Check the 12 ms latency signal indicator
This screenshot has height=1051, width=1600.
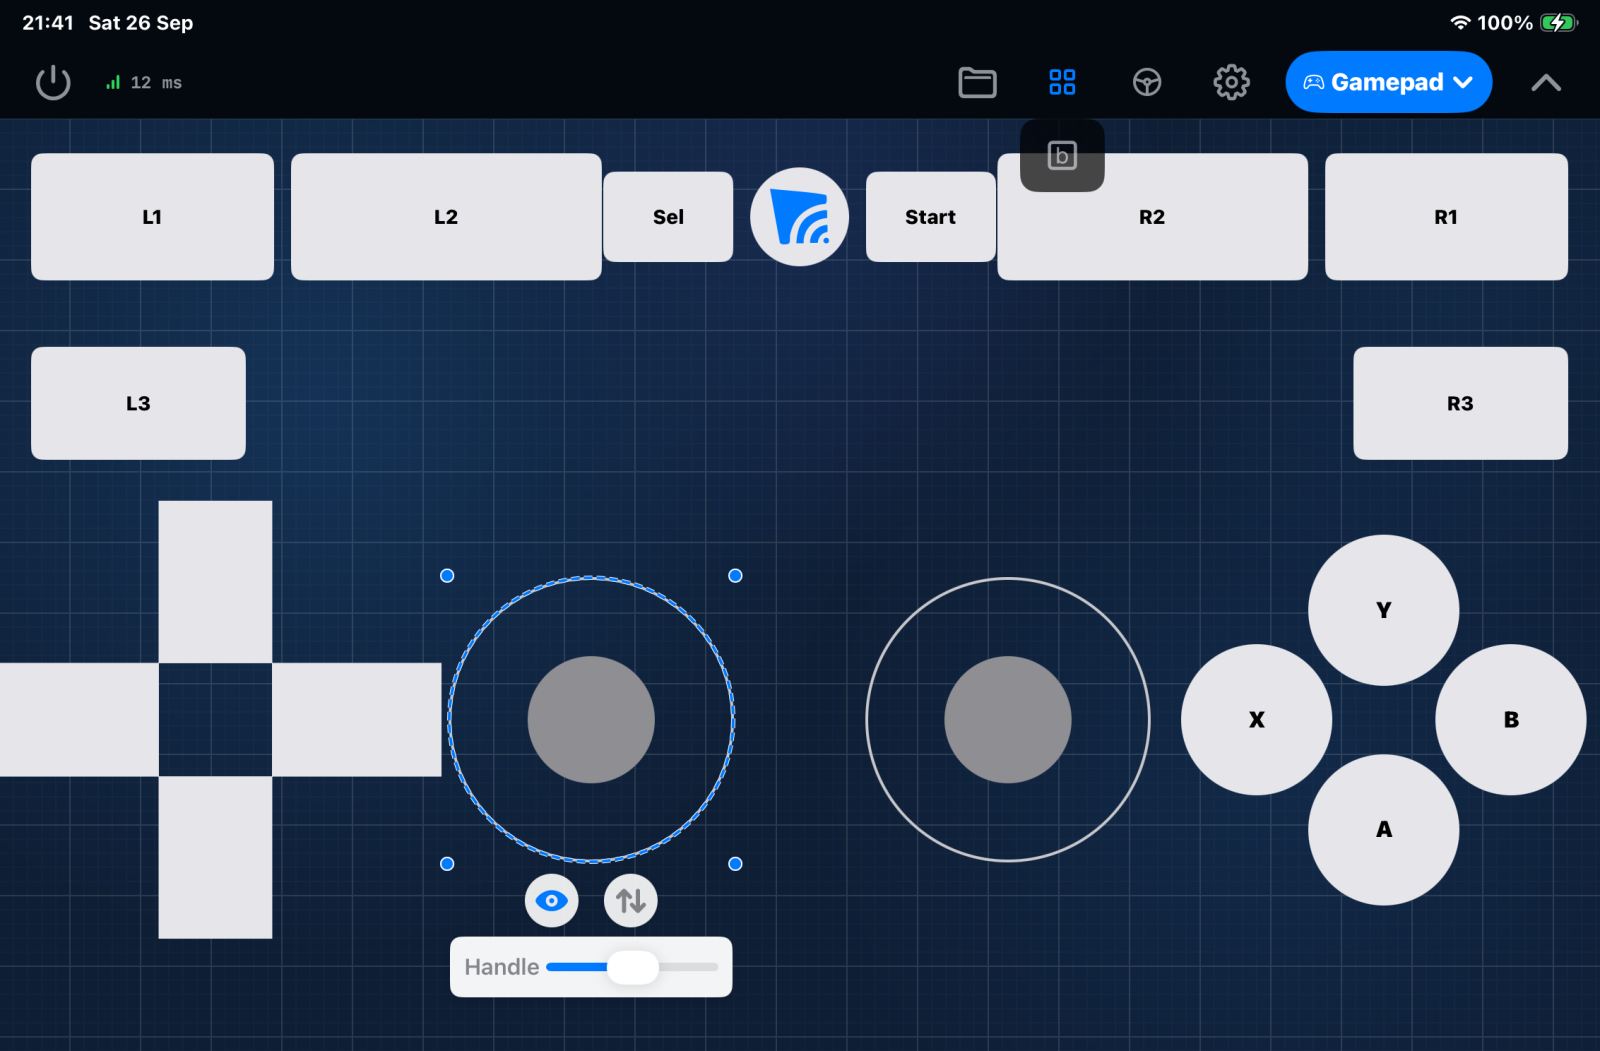(145, 83)
